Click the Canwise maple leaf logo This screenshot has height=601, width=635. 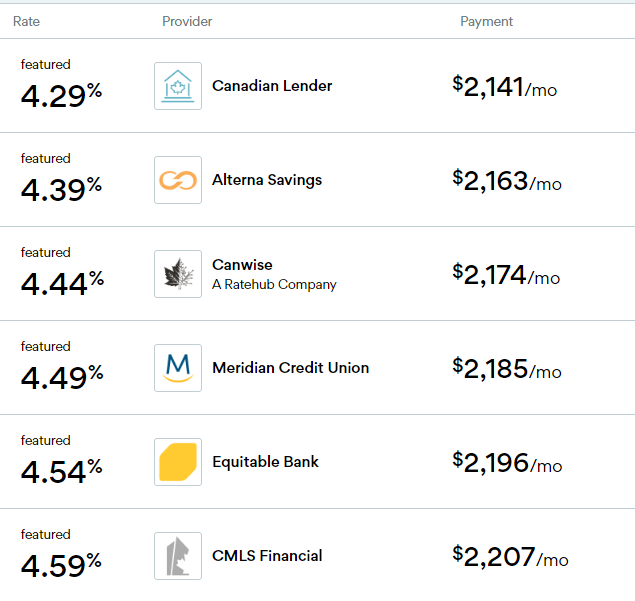(178, 274)
